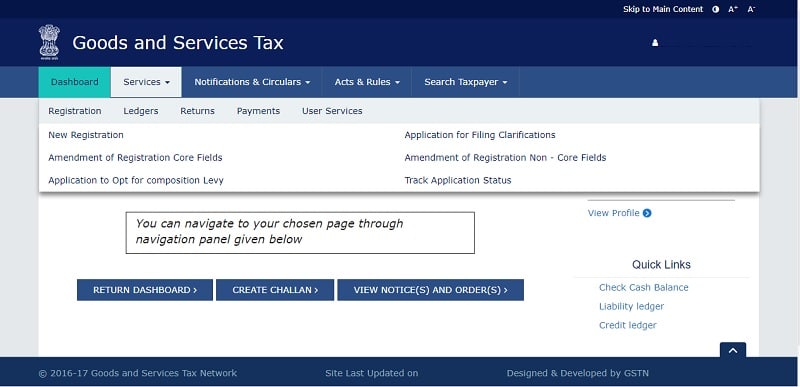Image resolution: width=800 pixels, height=387 pixels.
Task: Open the Dashboard tab
Action: coord(74,82)
